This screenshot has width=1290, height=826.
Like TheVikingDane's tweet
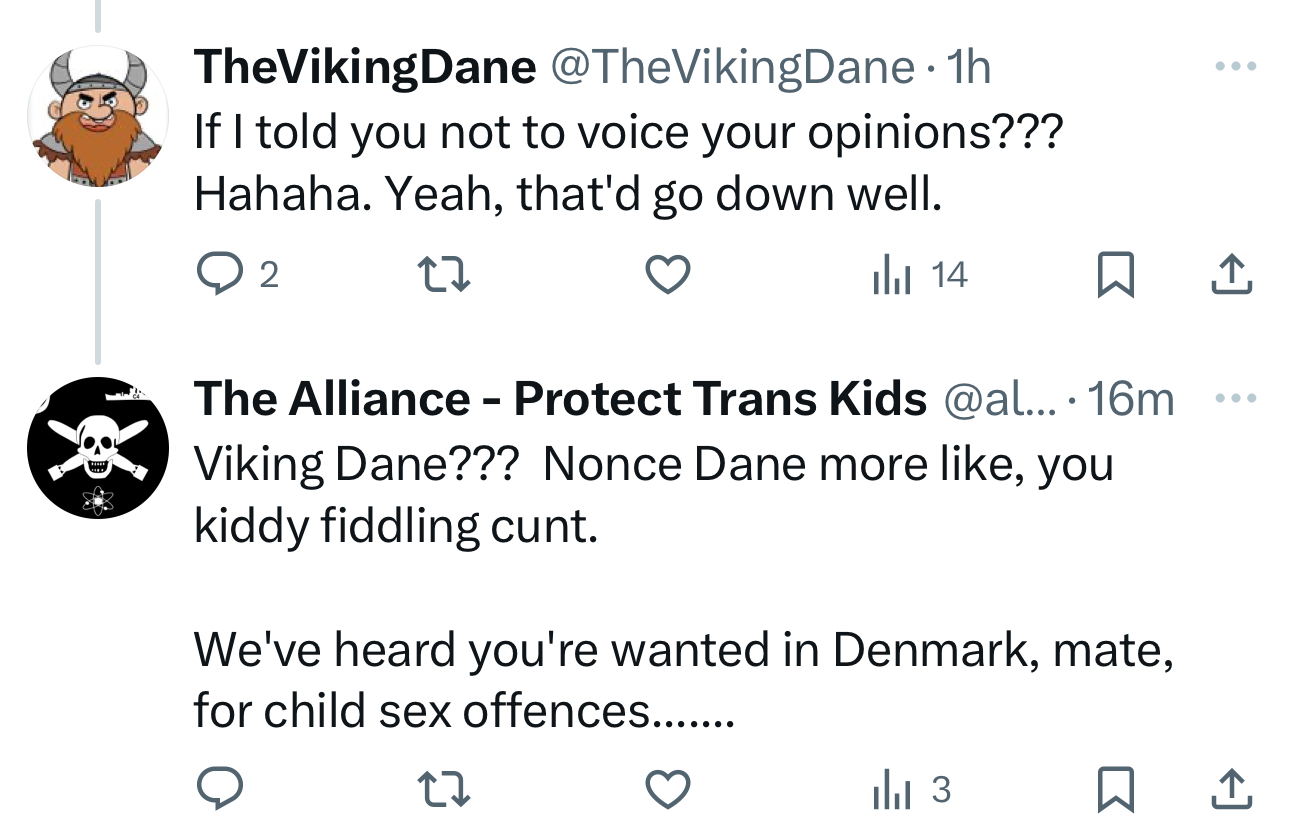667,275
